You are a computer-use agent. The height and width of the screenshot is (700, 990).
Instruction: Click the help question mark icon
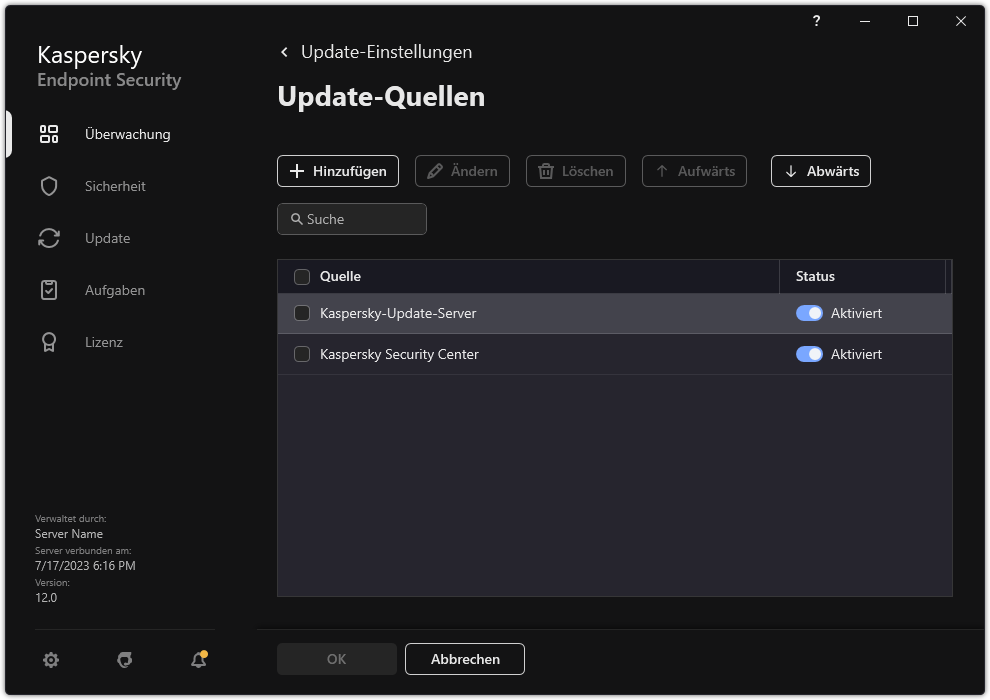pyautogui.click(x=816, y=21)
